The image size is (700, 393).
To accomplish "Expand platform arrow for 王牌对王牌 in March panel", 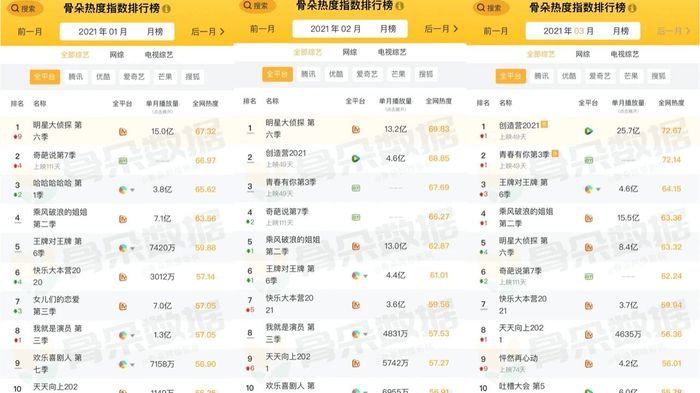I will click(x=598, y=190).
